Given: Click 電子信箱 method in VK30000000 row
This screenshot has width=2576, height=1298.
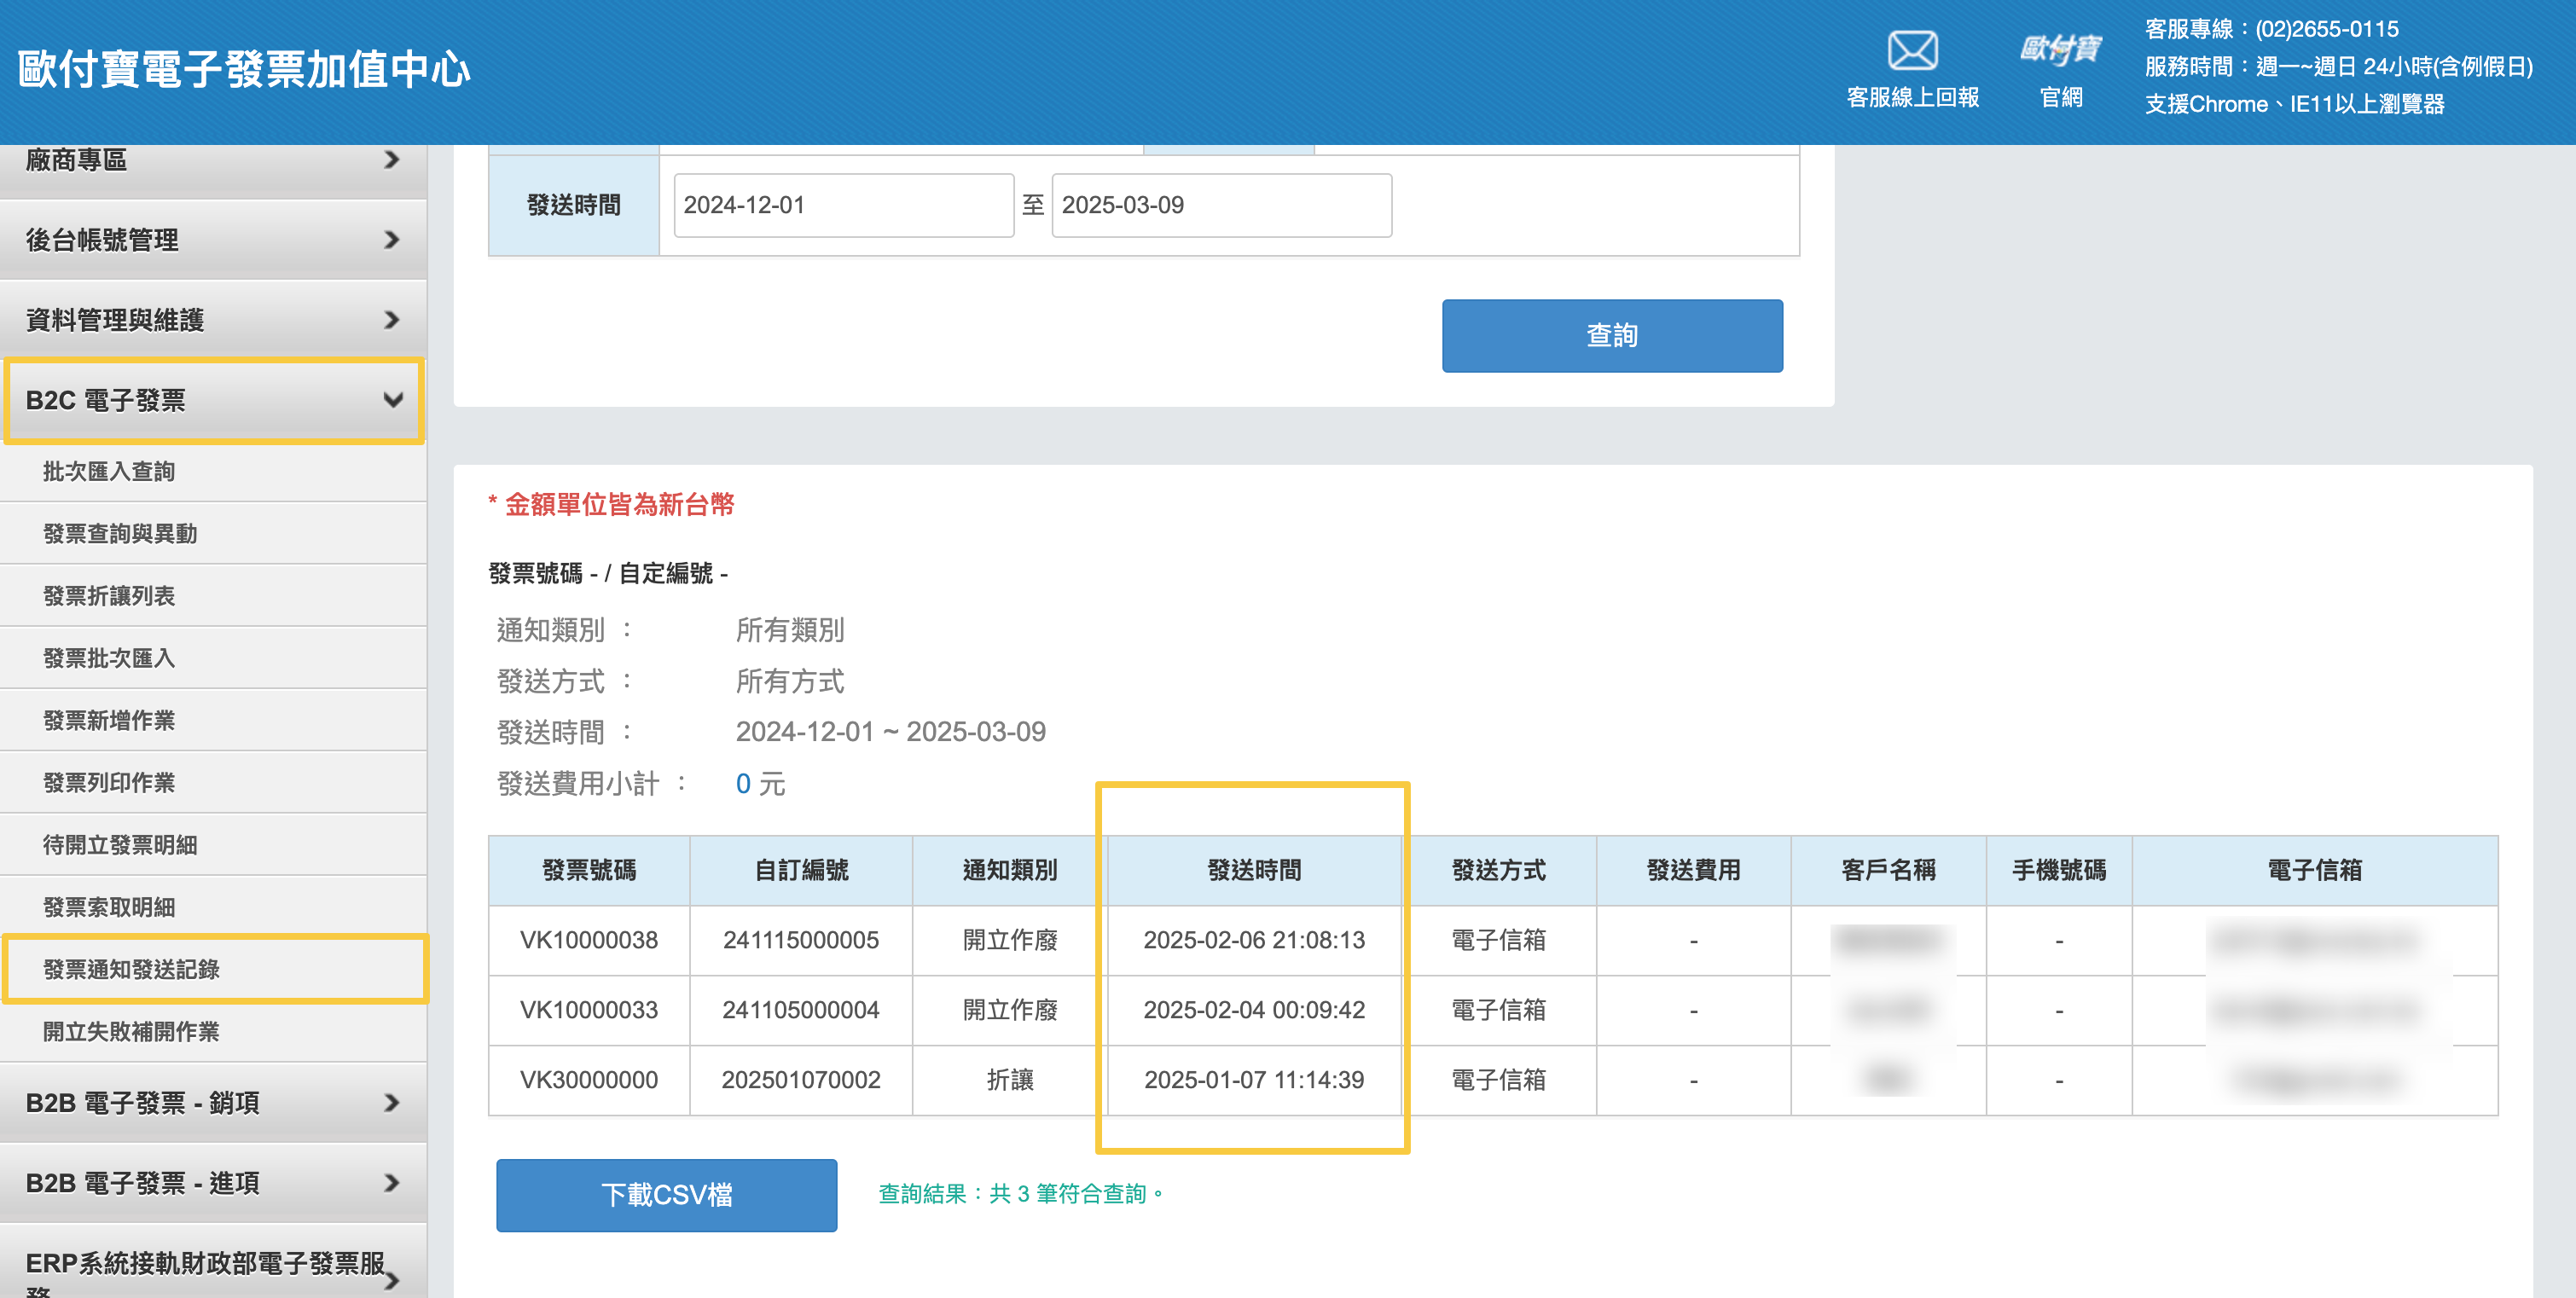Looking at the screenshot, I should pyautogui.click(x=1498, y=1080).
